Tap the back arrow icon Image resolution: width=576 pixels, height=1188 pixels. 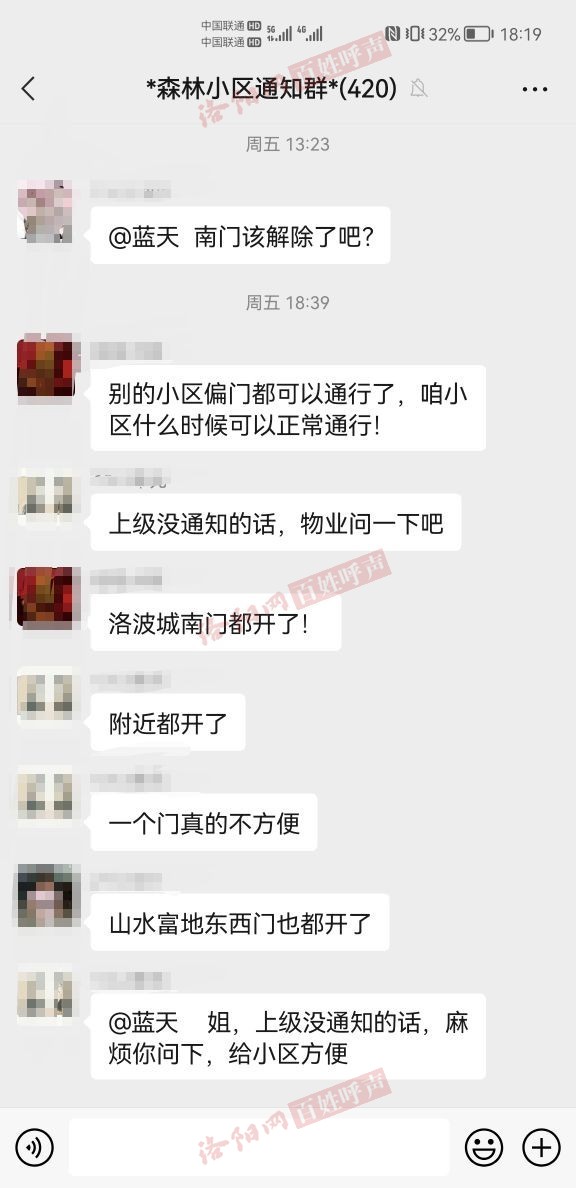click(28, 89)
